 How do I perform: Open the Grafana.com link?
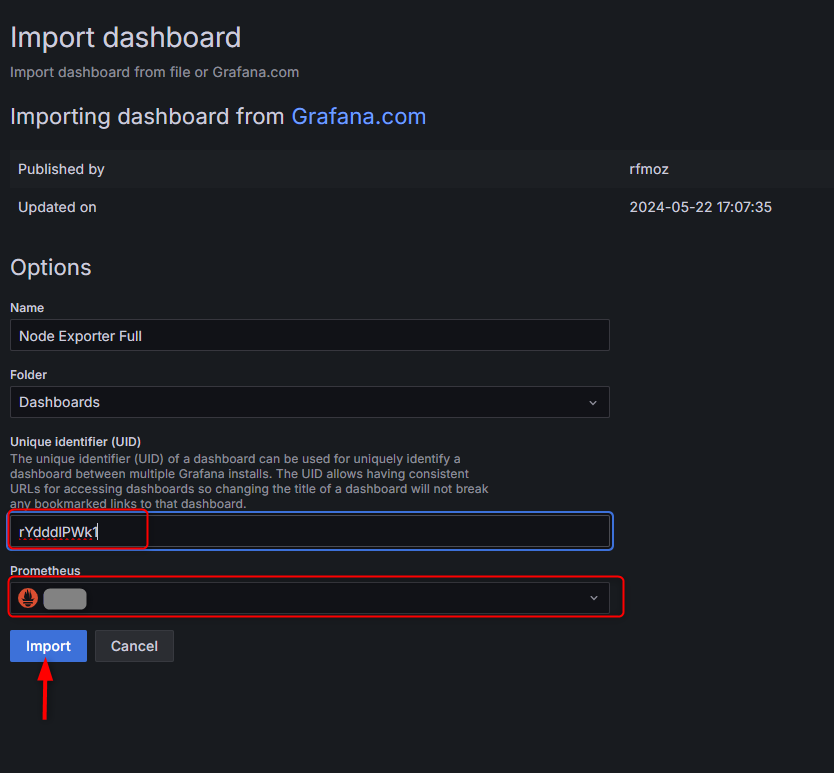(x=358, y=117)
